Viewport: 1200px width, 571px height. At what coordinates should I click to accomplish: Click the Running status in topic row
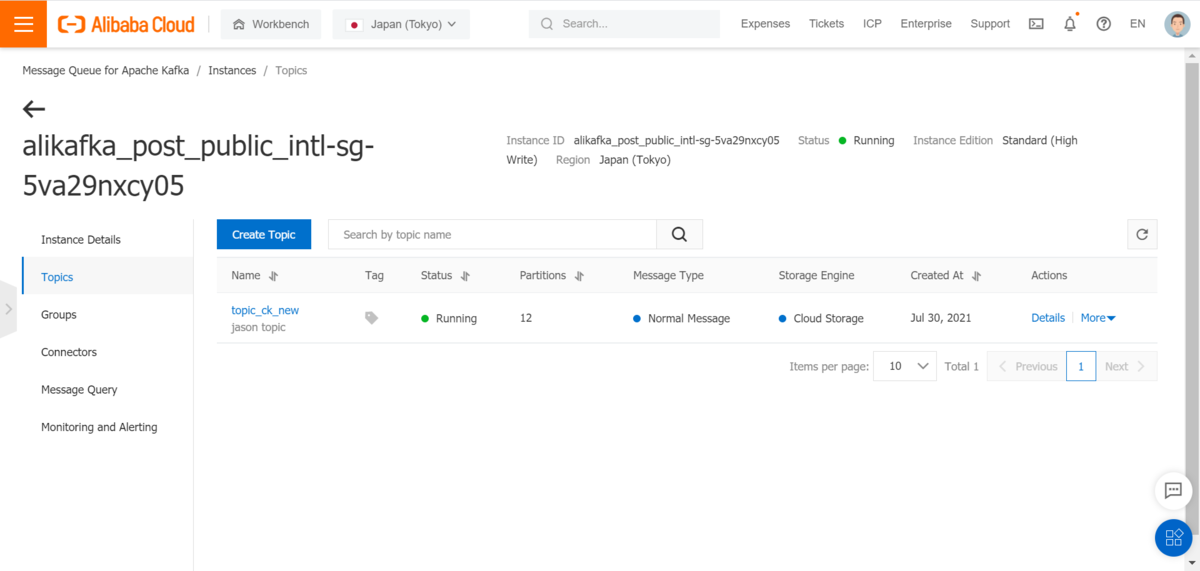point(449,318)
